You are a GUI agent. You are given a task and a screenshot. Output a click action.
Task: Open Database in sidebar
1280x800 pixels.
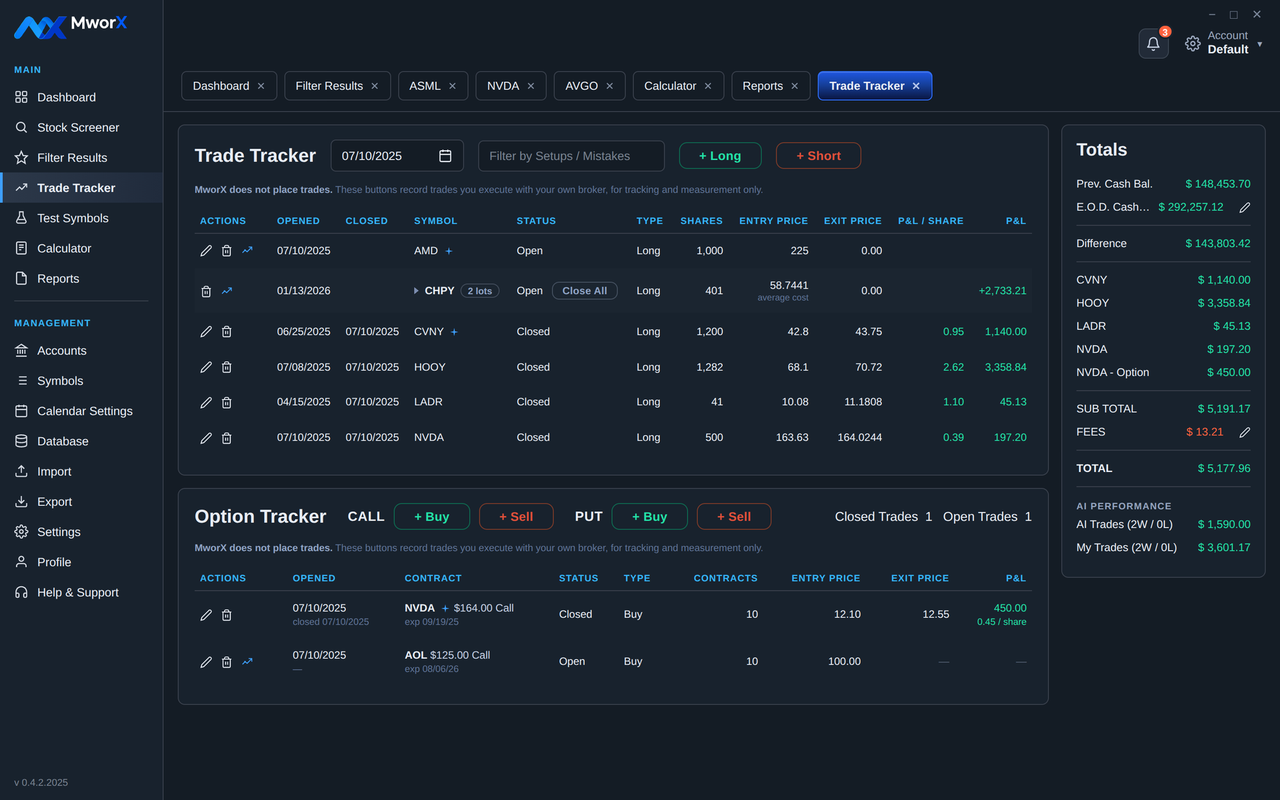(x=81, y=441)
